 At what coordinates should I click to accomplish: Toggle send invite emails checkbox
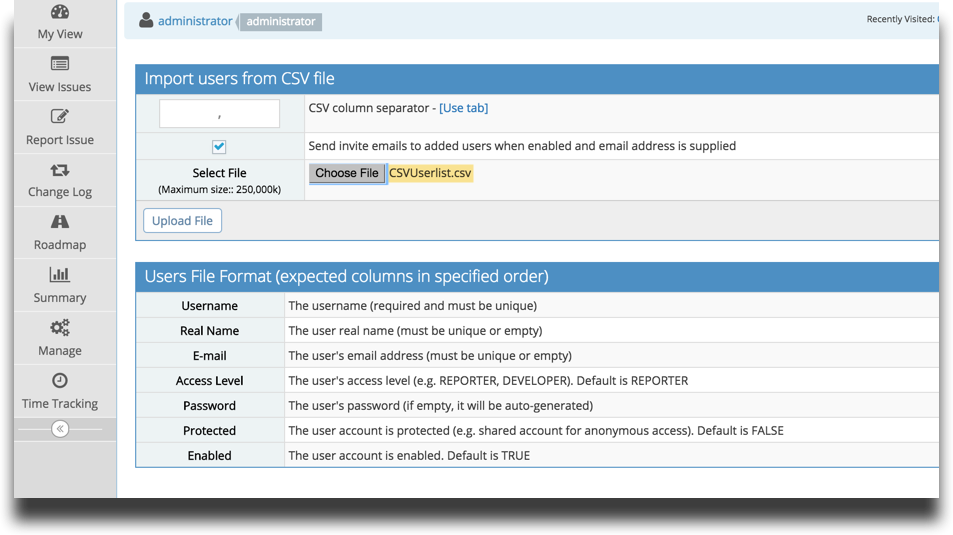click(219, 147)
